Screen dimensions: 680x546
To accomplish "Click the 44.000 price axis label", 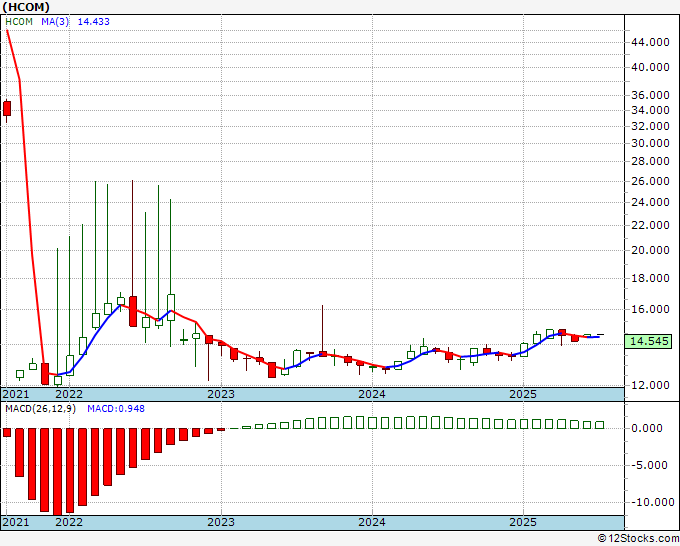I will click(650, 42).
